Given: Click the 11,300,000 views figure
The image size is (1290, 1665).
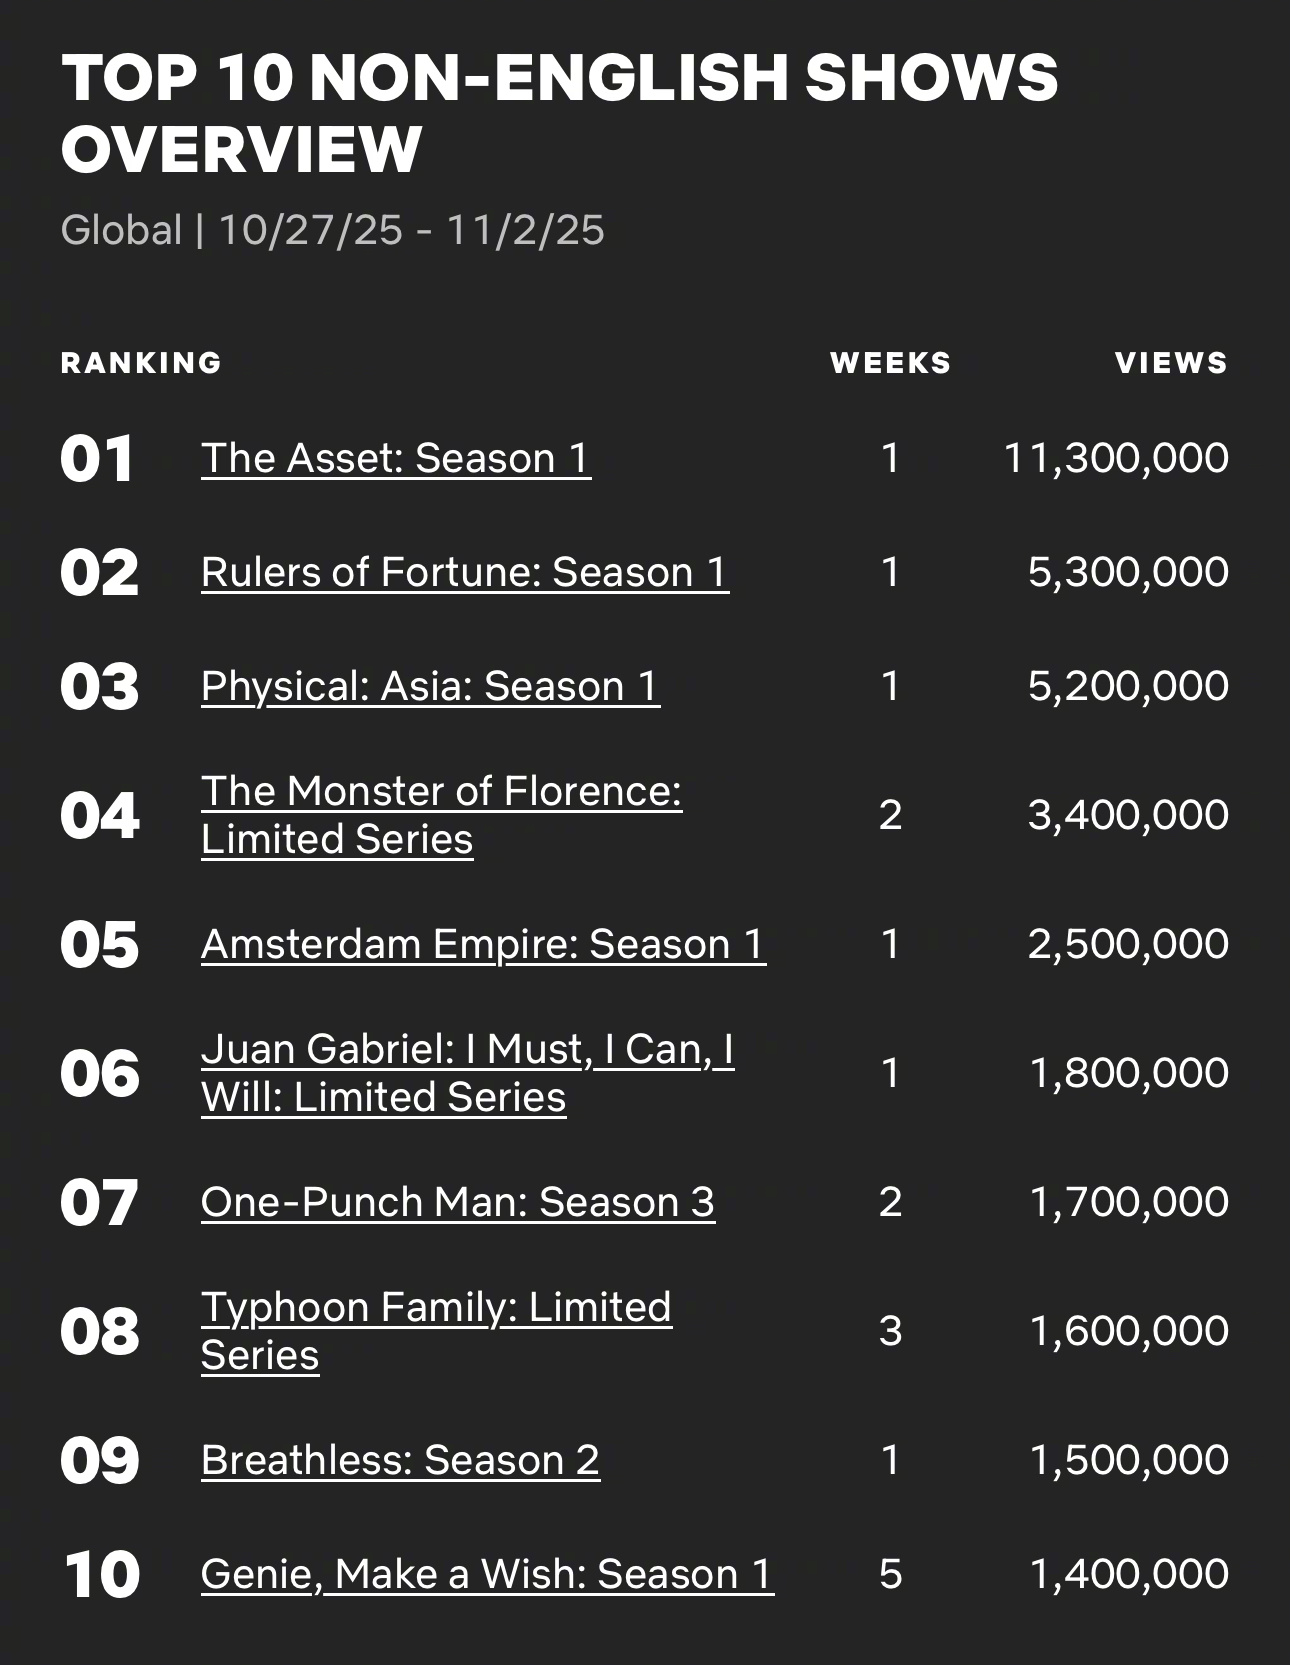Looking at the screenshot, I should coord(1116,458).
